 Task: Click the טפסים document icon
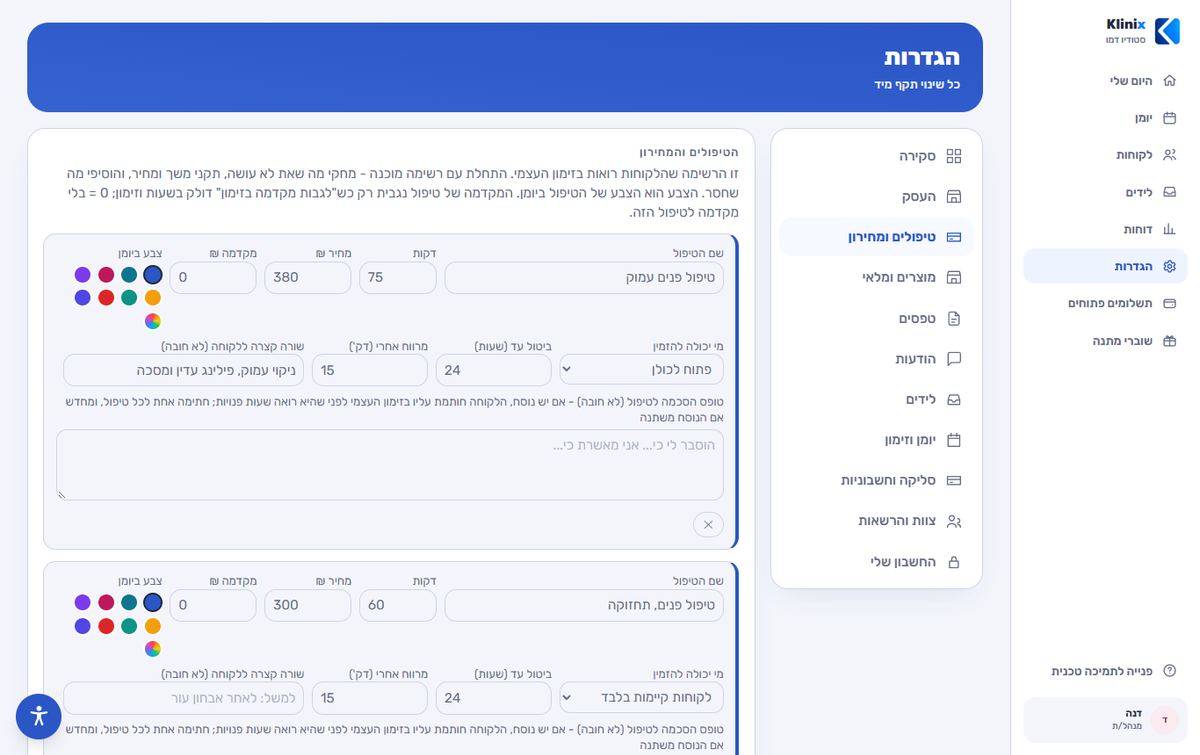[x=954, y=318]
